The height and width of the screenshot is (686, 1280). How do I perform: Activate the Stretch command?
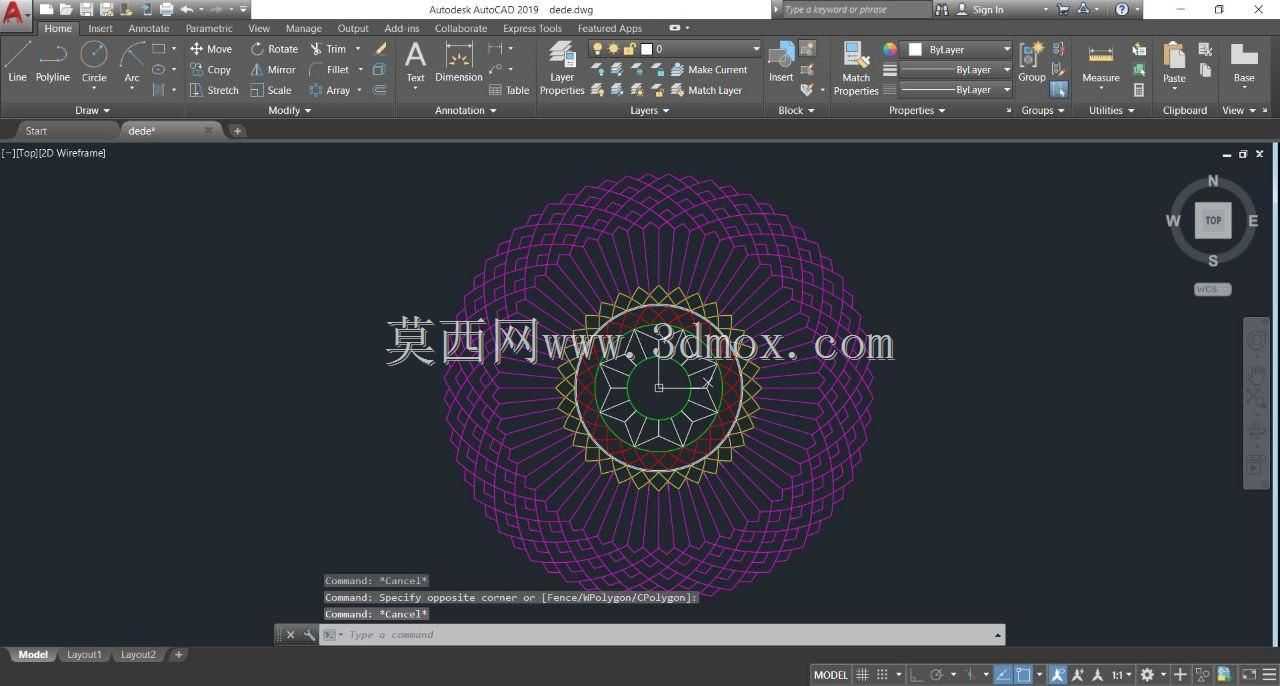coord(214,90)
